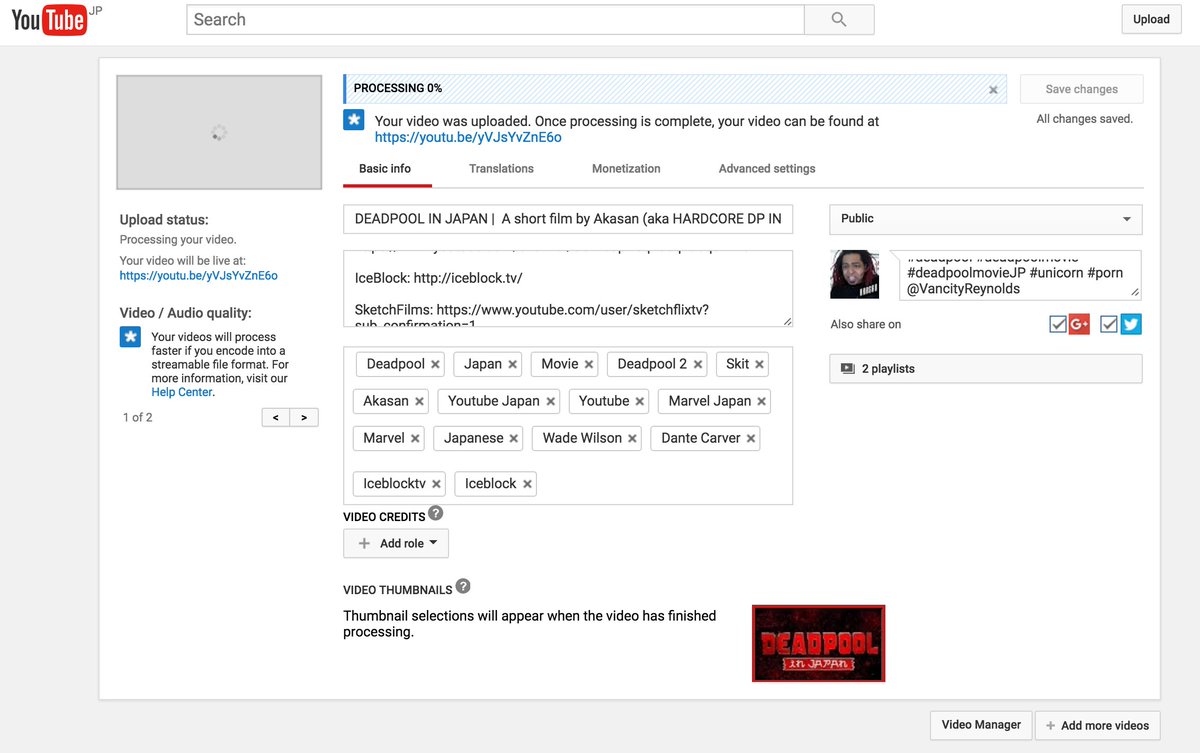
Task: Expand the Add role dropdown
Action: (396, 543)
